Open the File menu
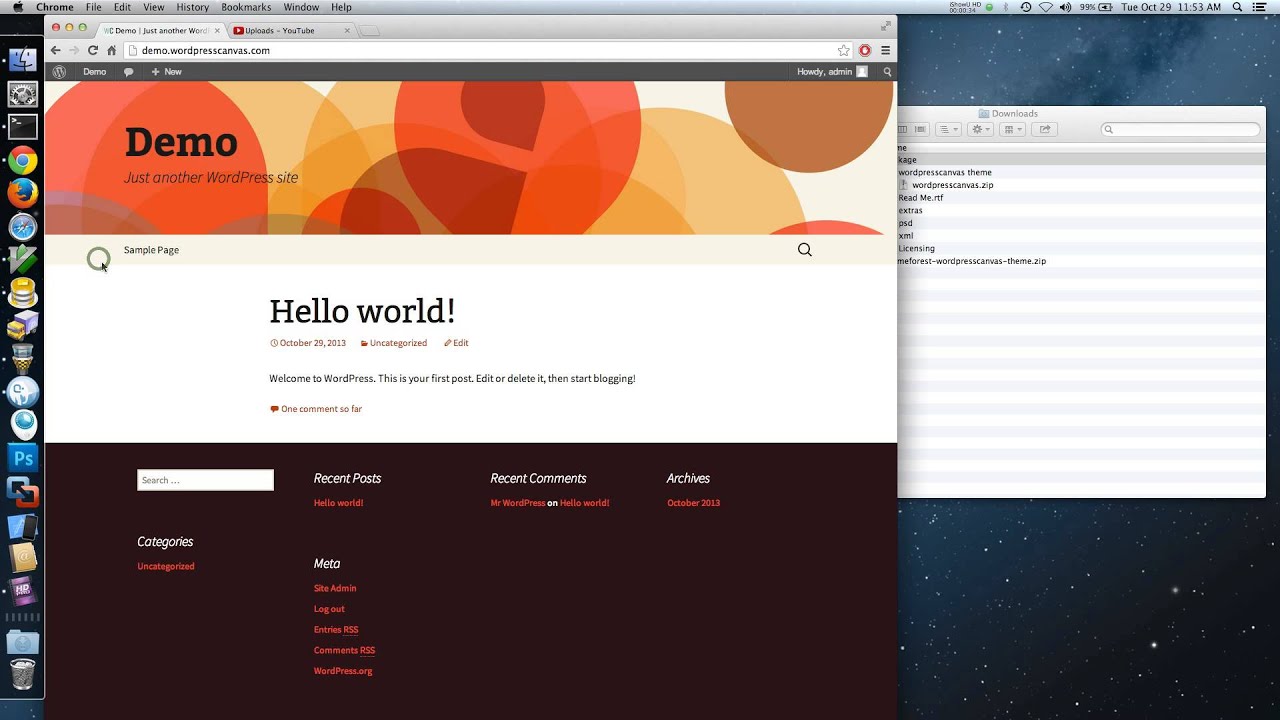This screenshot has width=1280, height=720. pyautogui.click(x=93, y=7)
